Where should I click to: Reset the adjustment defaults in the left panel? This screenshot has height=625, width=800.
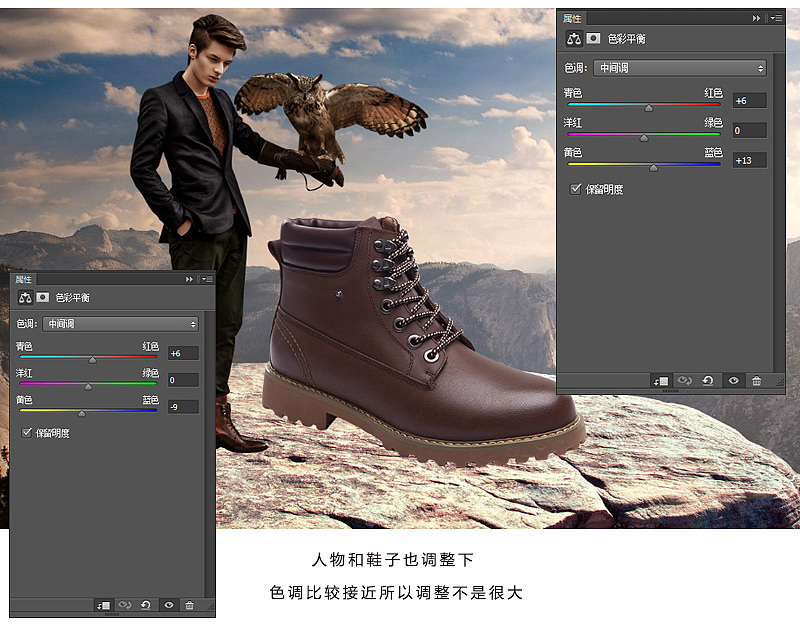[146, 605]
